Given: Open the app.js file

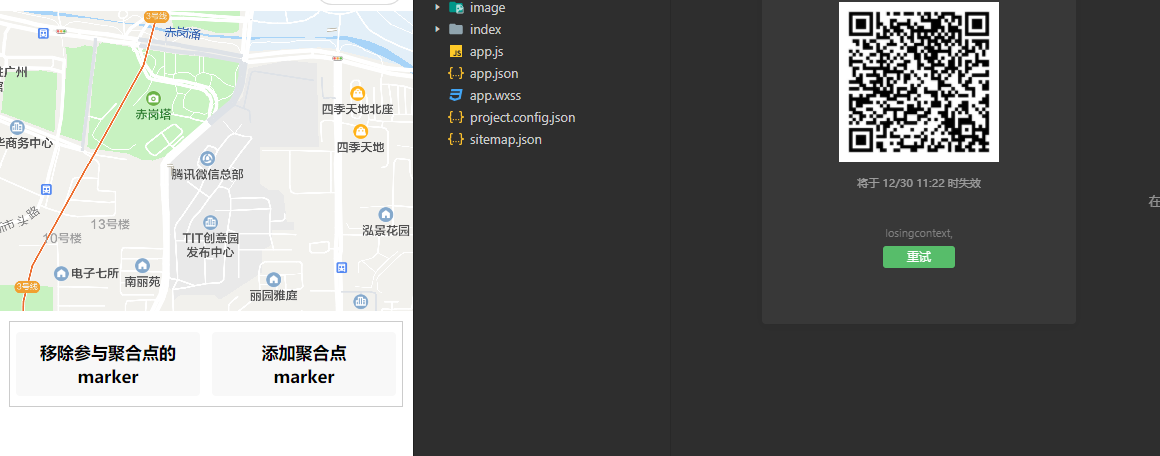Looking at the screenshot, I should (x=487, y=51).
